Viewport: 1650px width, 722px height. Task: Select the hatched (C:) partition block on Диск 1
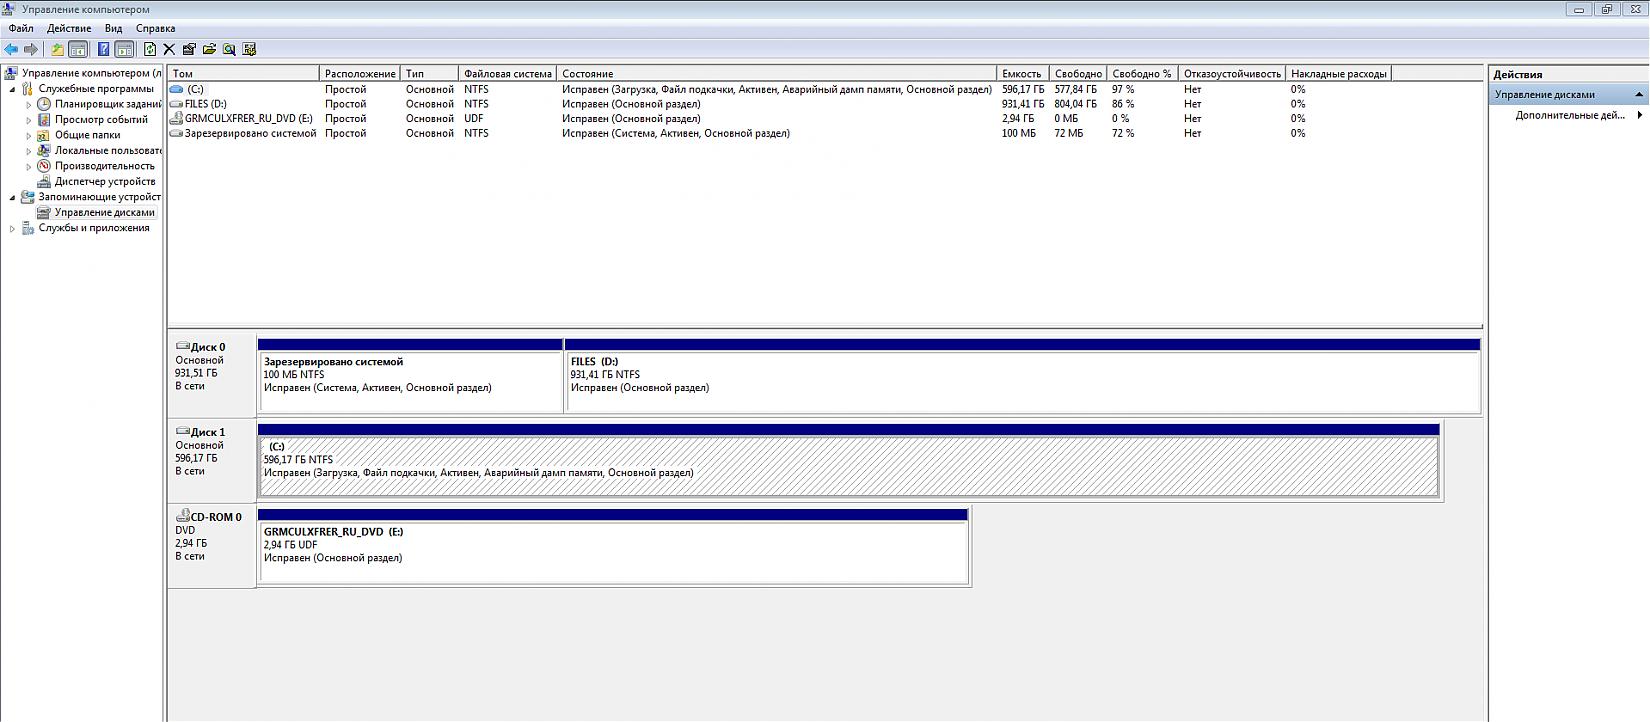pos(849,460)
